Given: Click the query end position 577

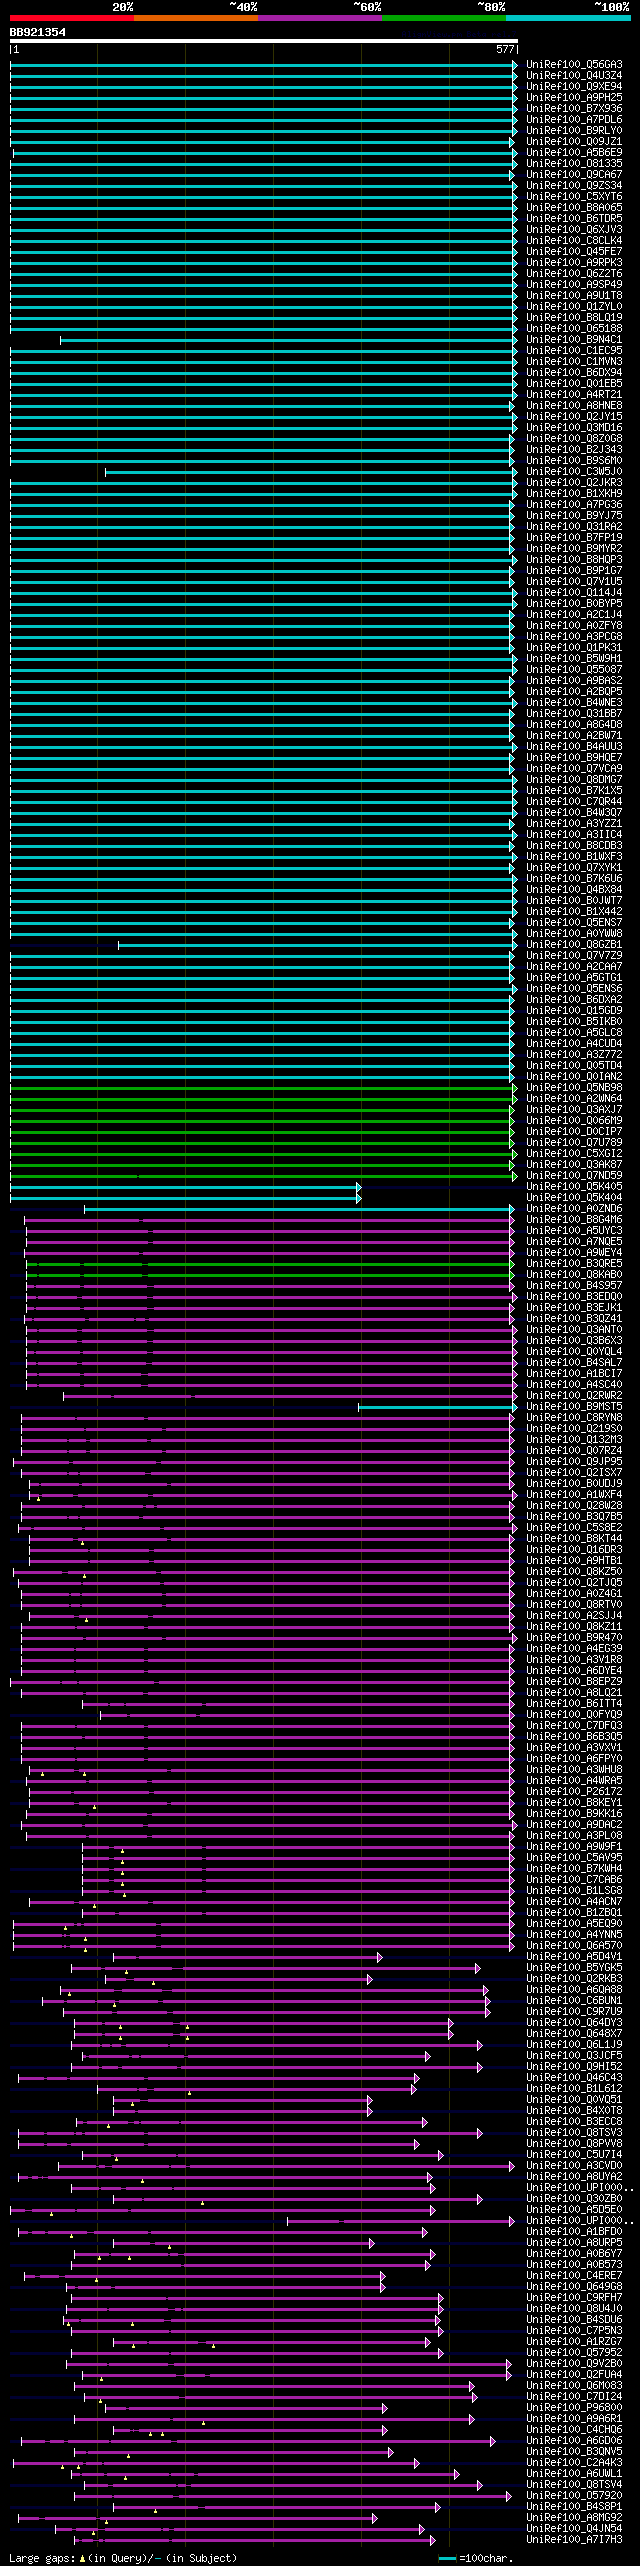Looking at the screenshot, I should [x=505, y=49].
